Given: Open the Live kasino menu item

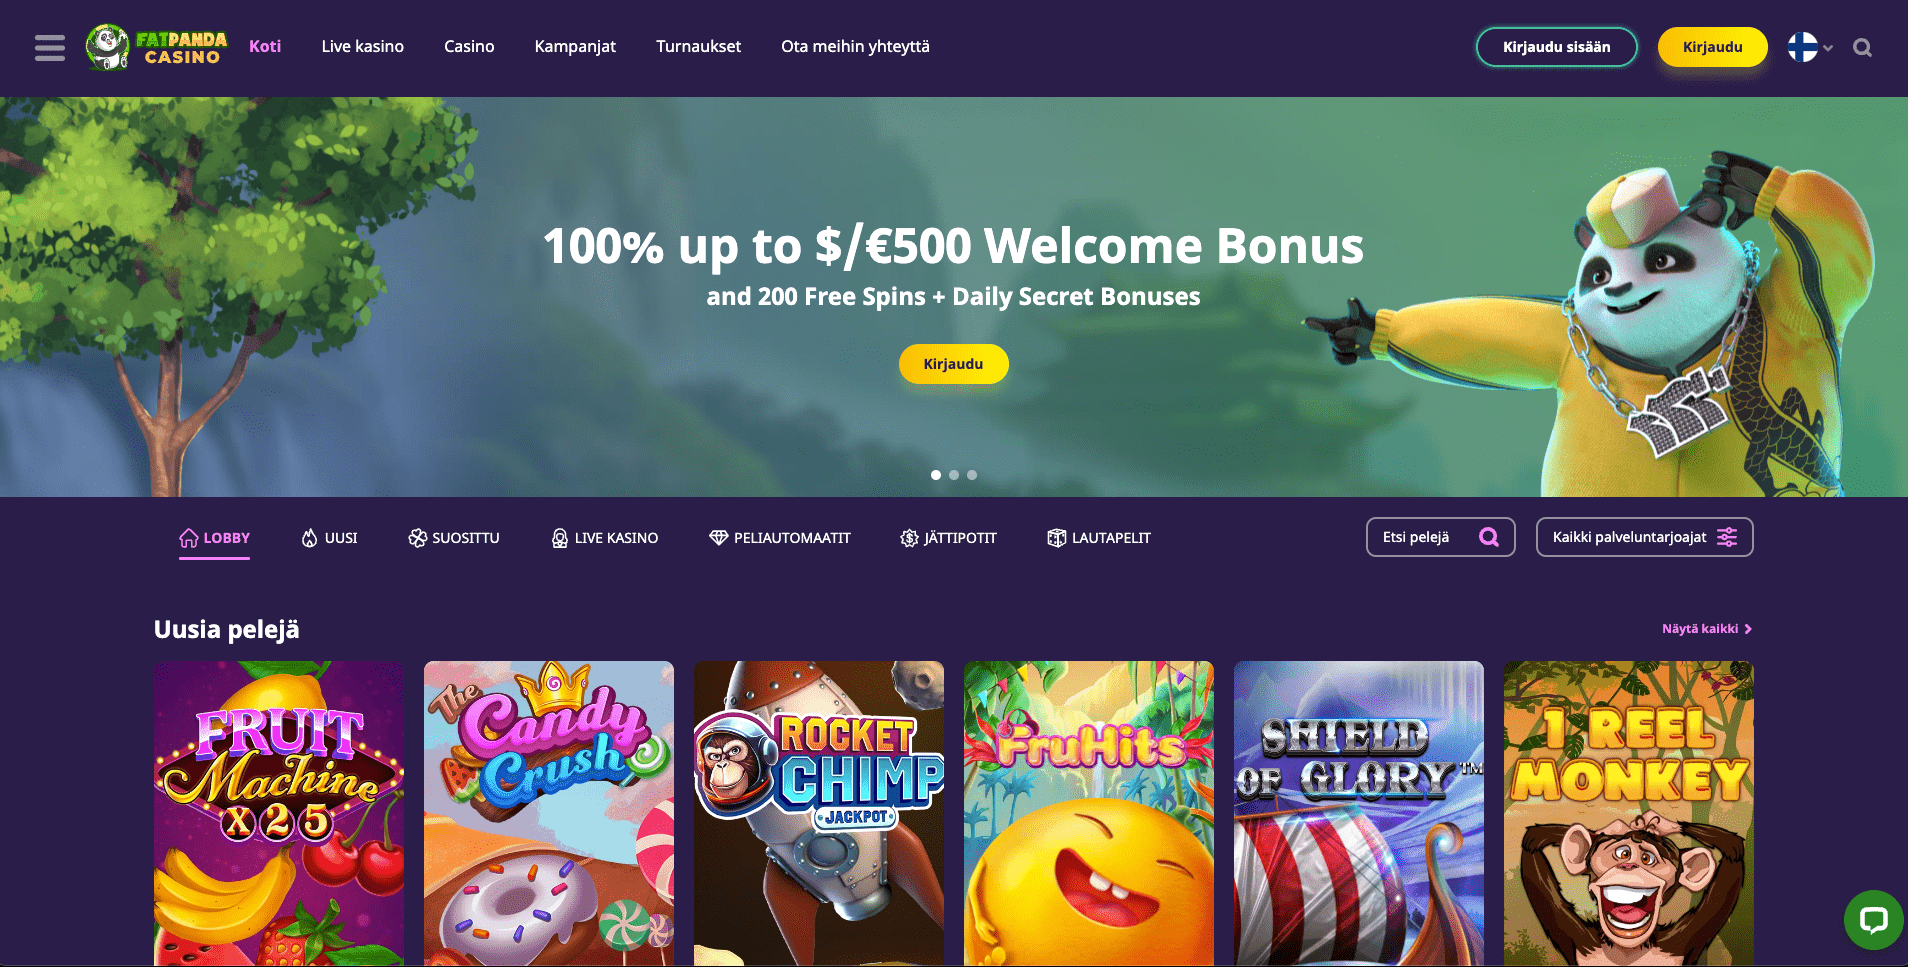Looking at the screenshot, I should click(x=363, y=46).
